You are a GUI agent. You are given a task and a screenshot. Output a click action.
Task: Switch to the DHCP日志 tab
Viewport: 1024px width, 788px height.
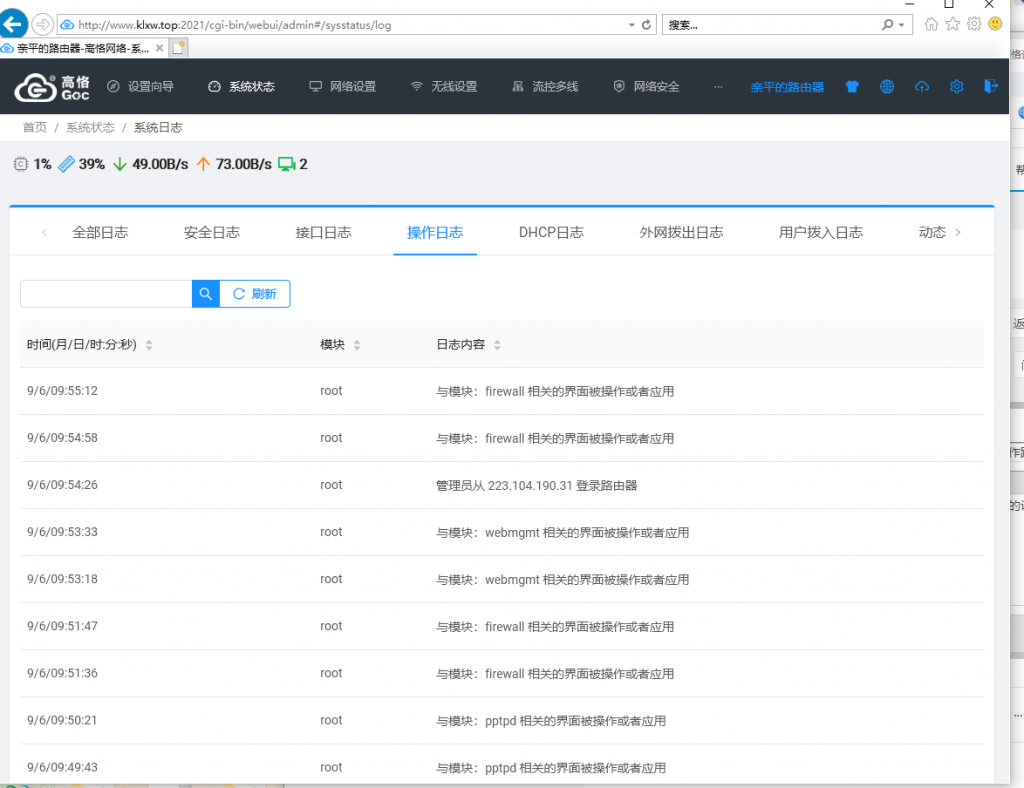(x=551, y=232)
